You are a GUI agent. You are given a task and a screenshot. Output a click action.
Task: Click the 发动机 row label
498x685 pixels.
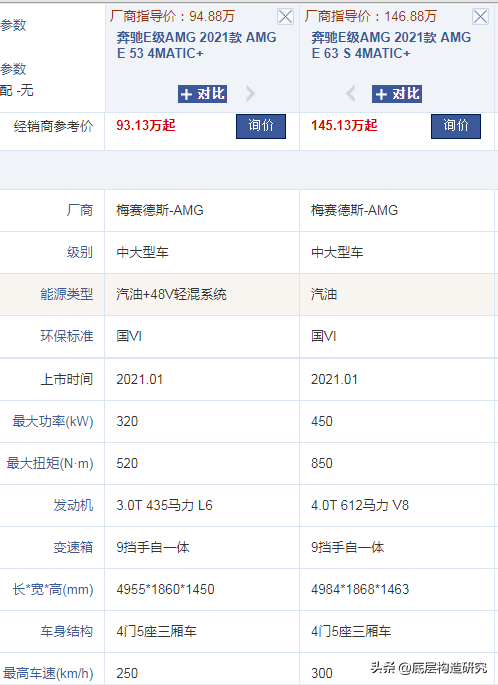[73, 505]
